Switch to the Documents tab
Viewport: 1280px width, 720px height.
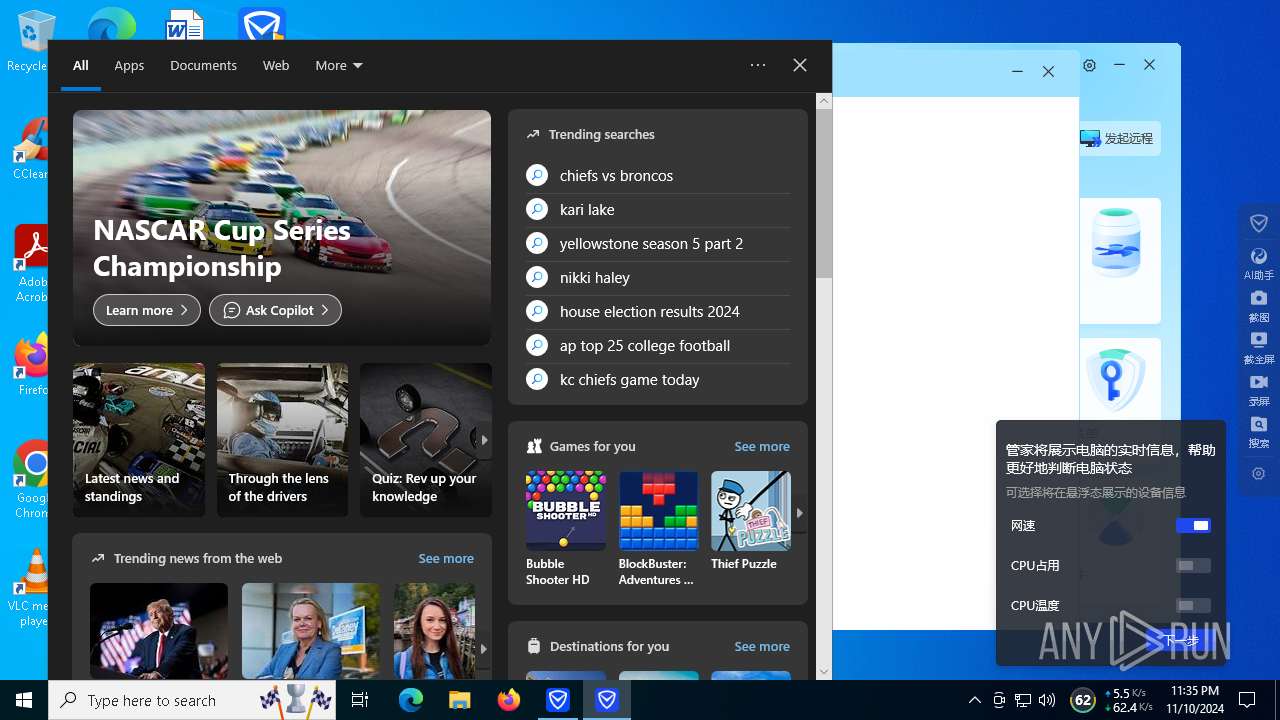[203, 65]
